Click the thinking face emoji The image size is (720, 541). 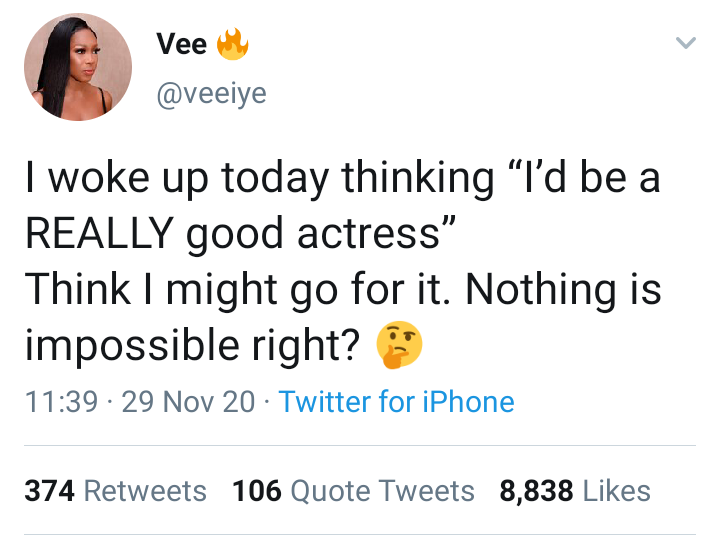[x=399, y=344]
